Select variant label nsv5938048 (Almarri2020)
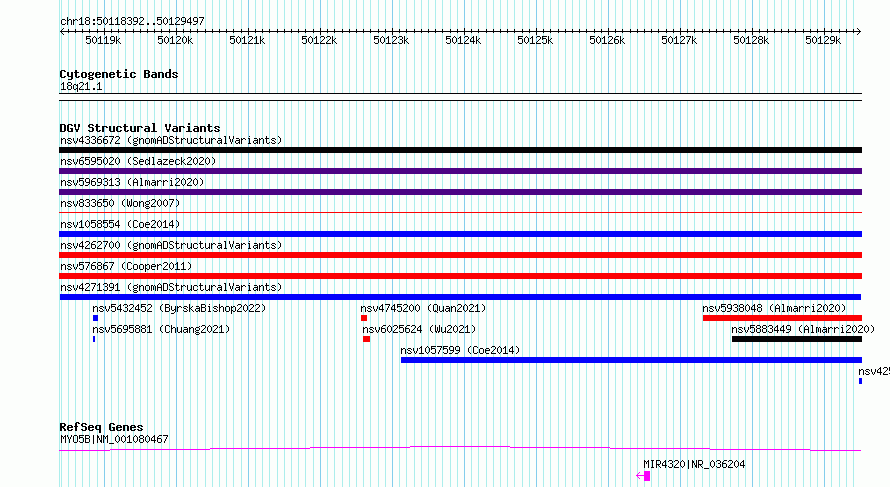The width and height of the screenshot is (890, 487). [x=774, y=308]
